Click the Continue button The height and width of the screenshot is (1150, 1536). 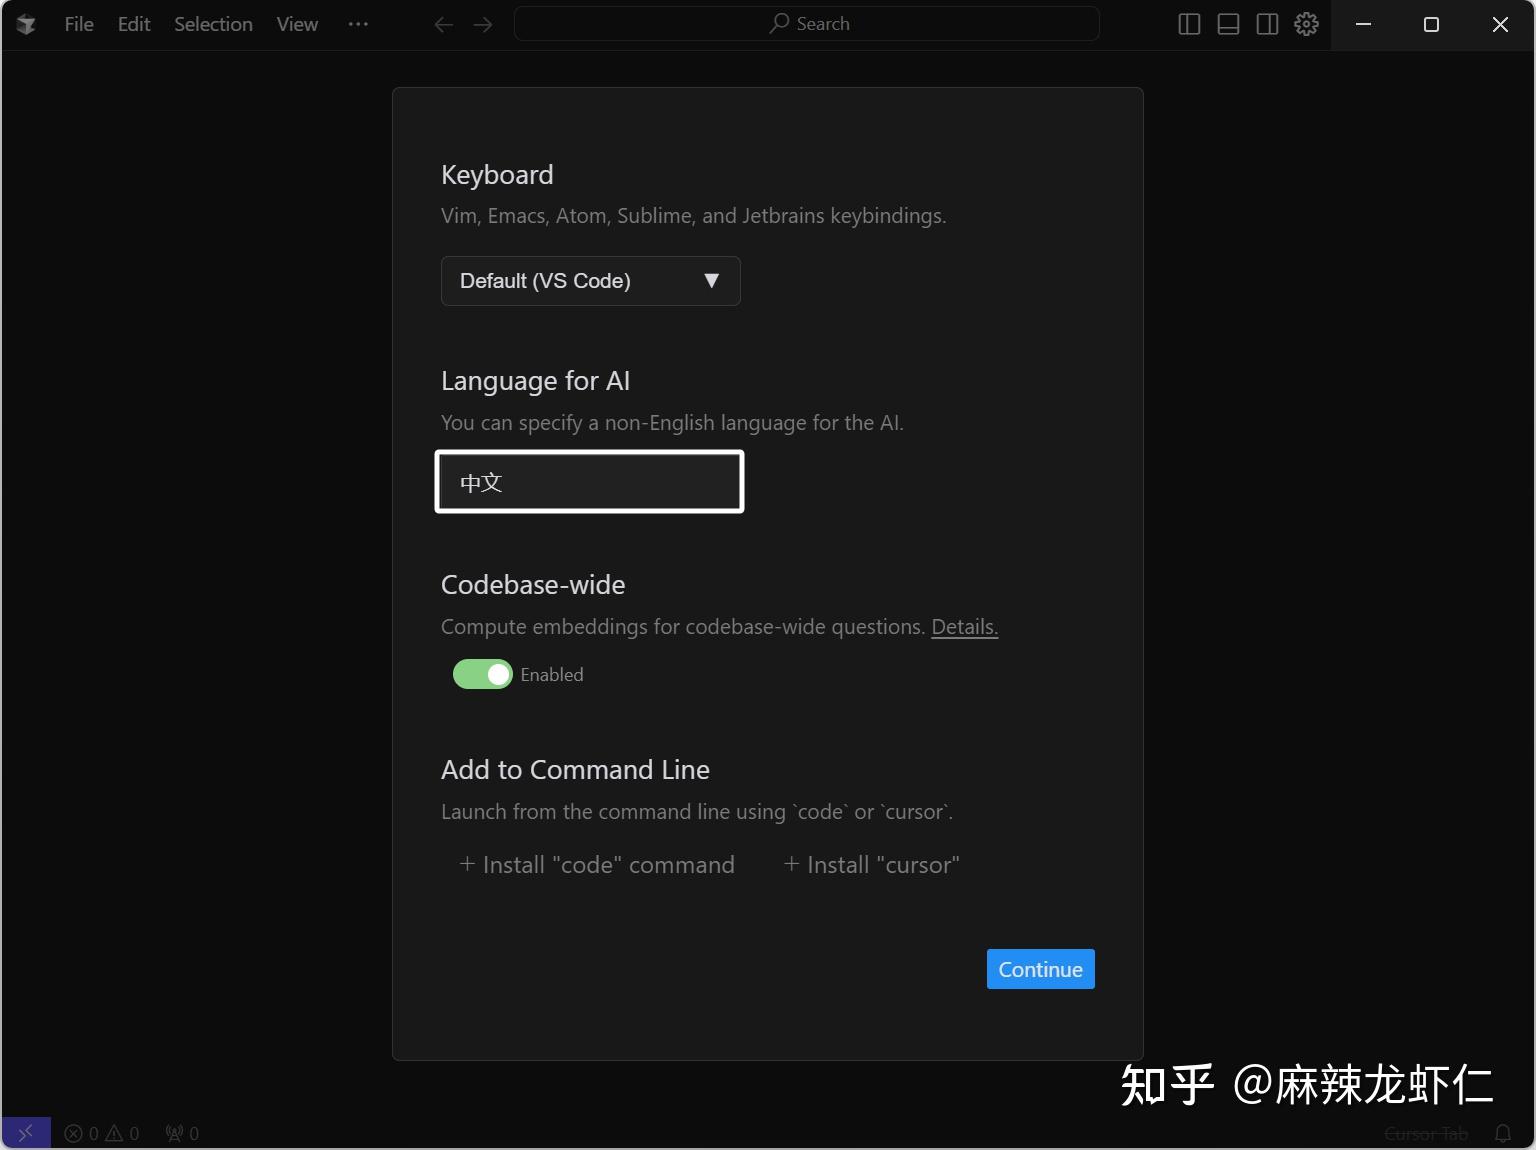click(1040, 968)
